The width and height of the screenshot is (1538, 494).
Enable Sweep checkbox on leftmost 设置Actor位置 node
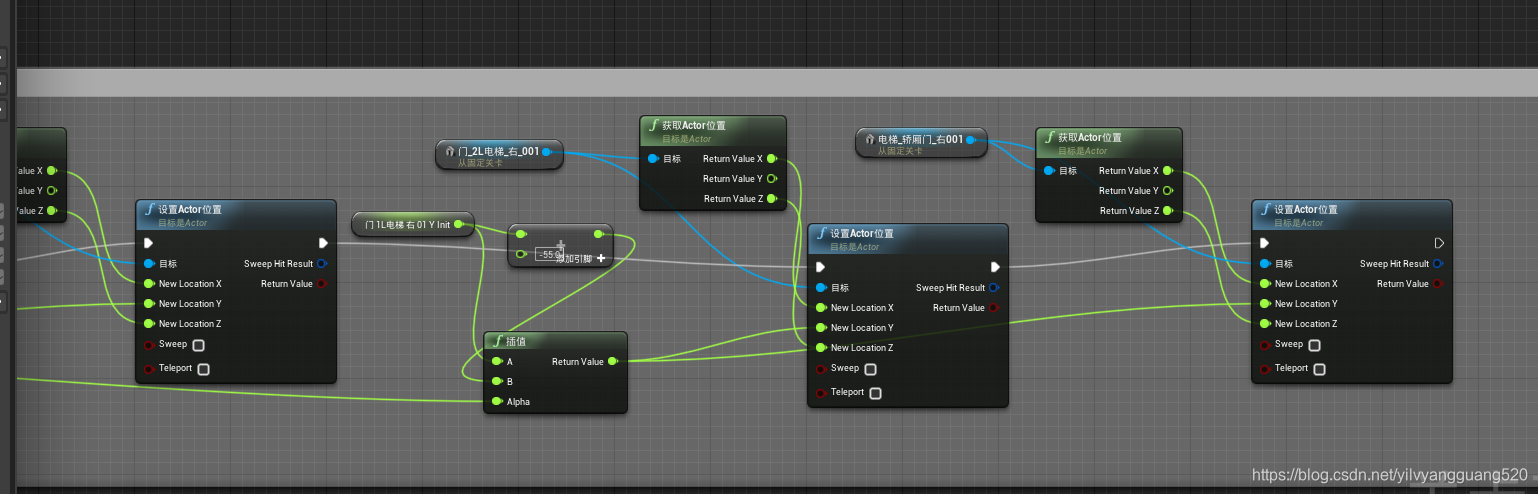[198, 345]
